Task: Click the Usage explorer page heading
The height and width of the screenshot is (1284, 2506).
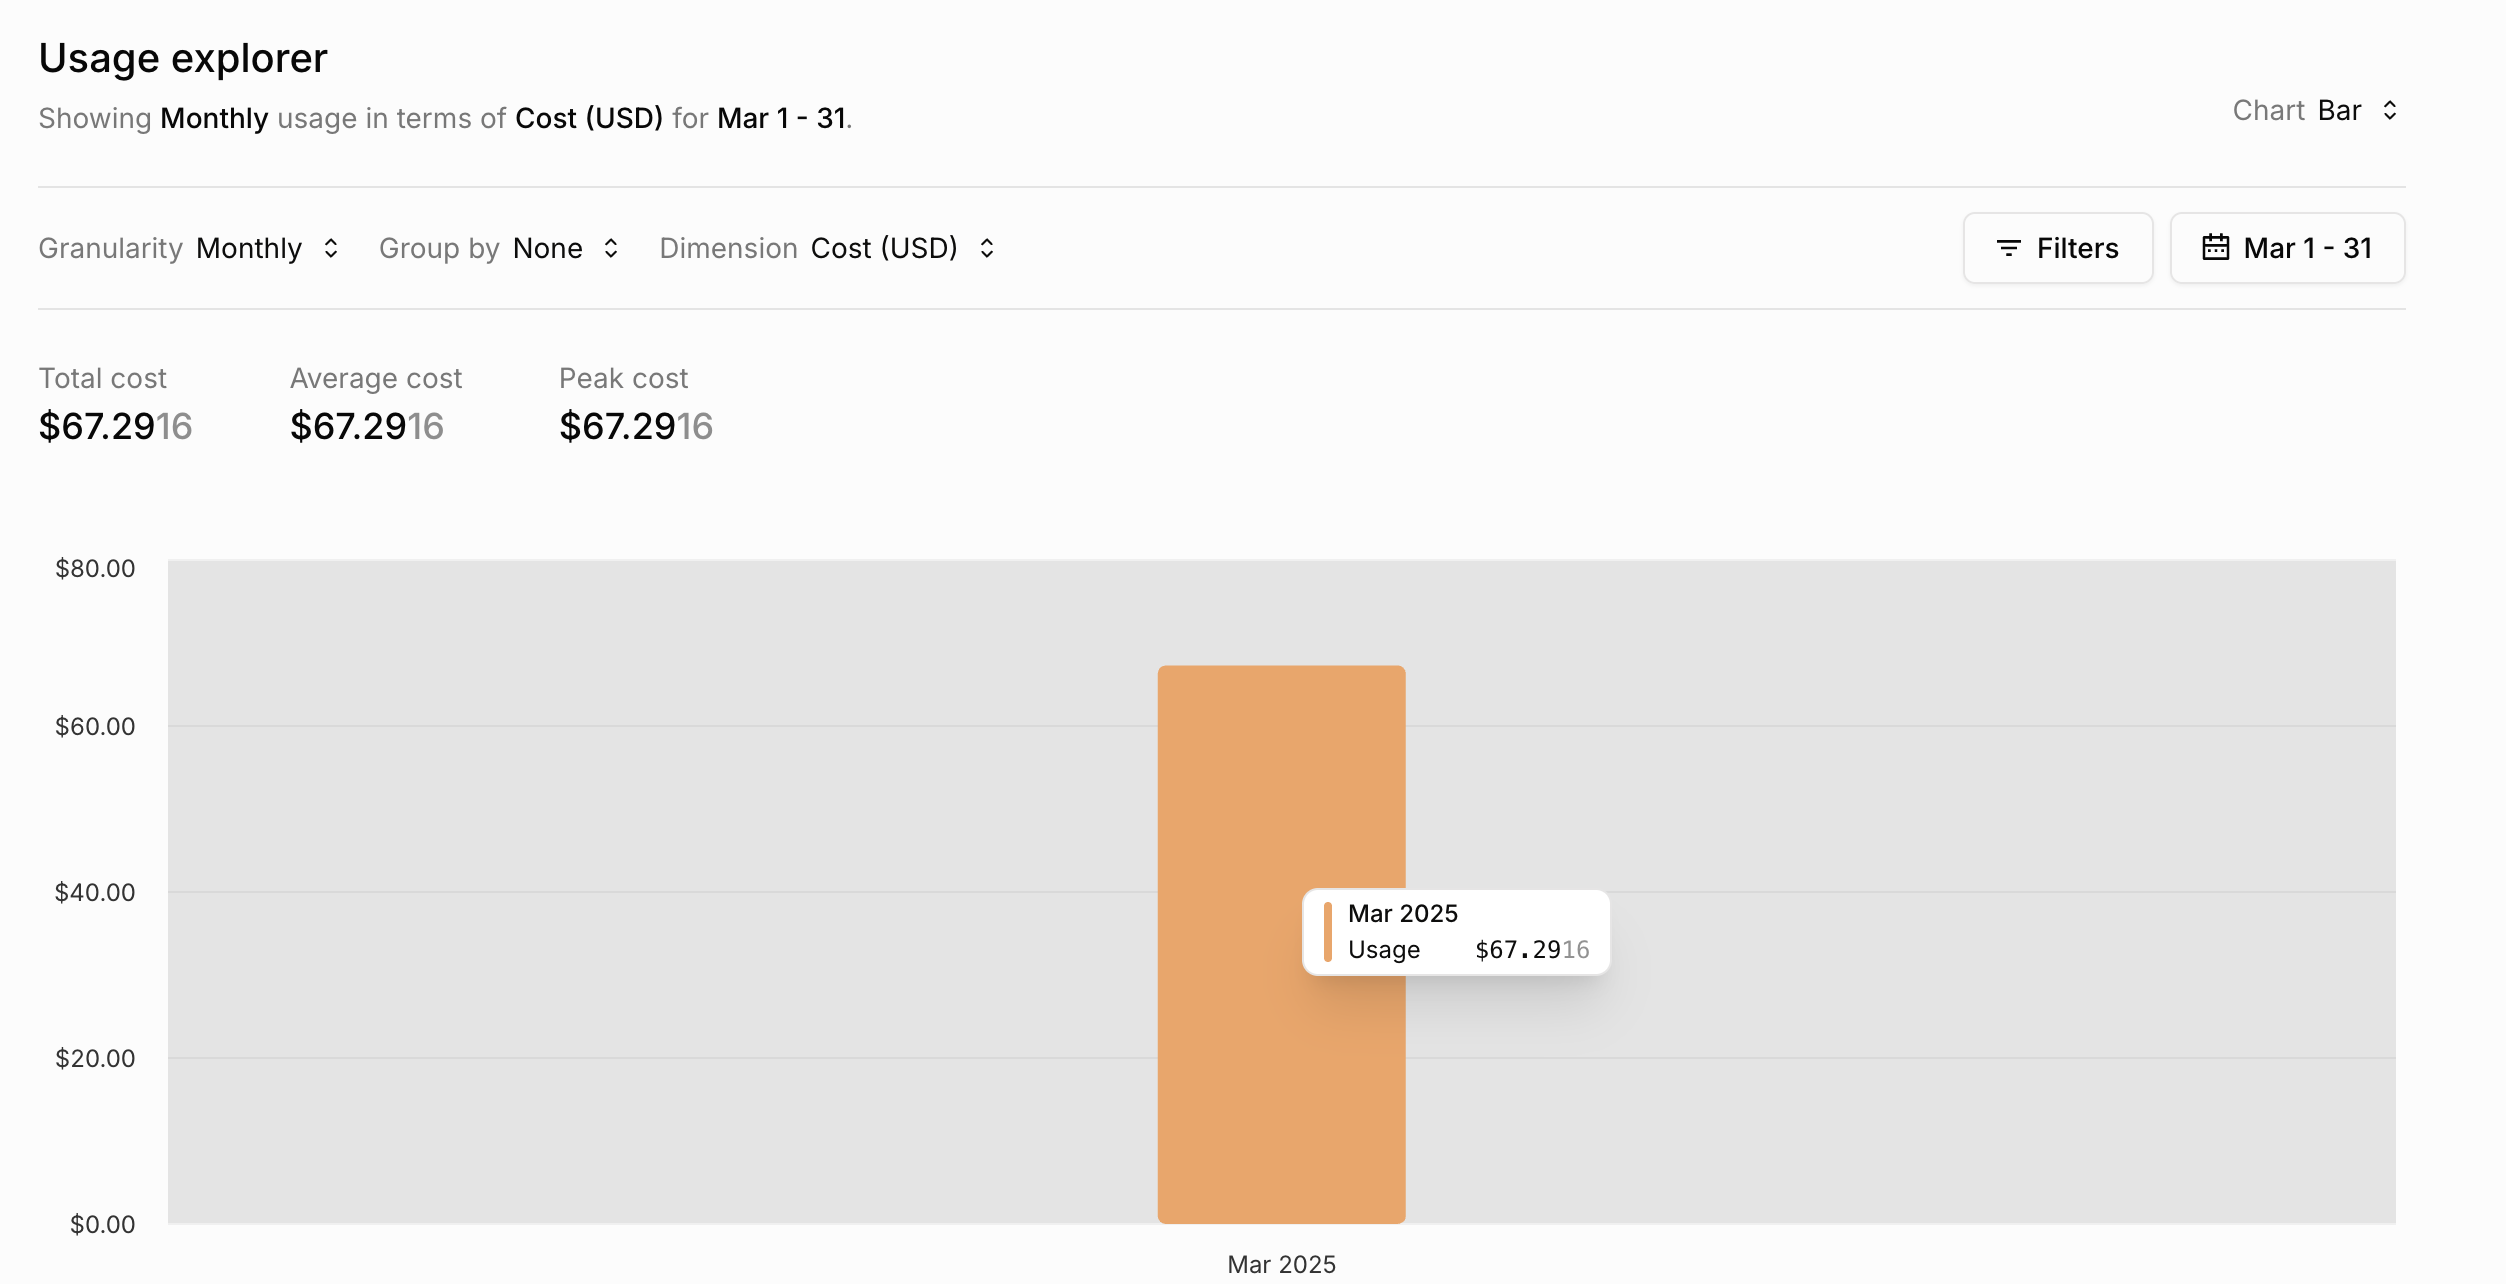Action: coord(183,58)
